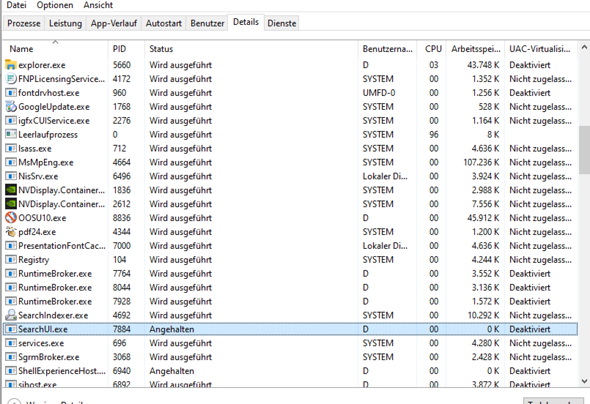Open the Datei menu
The height and width of the screenshot is (404, 590).
(16, 5)
